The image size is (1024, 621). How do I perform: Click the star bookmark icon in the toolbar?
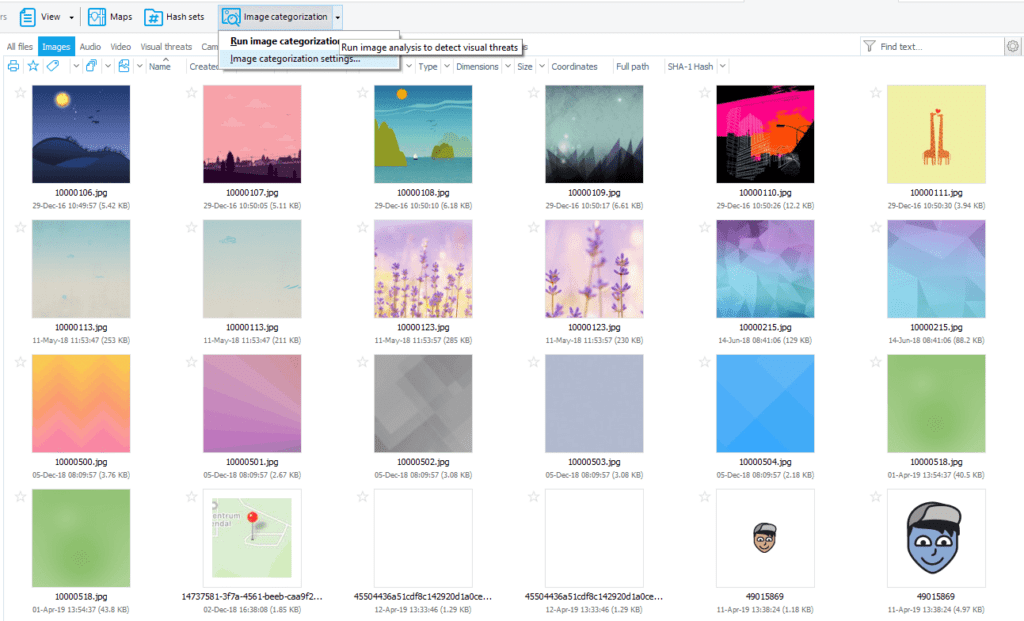pos(33,66)
